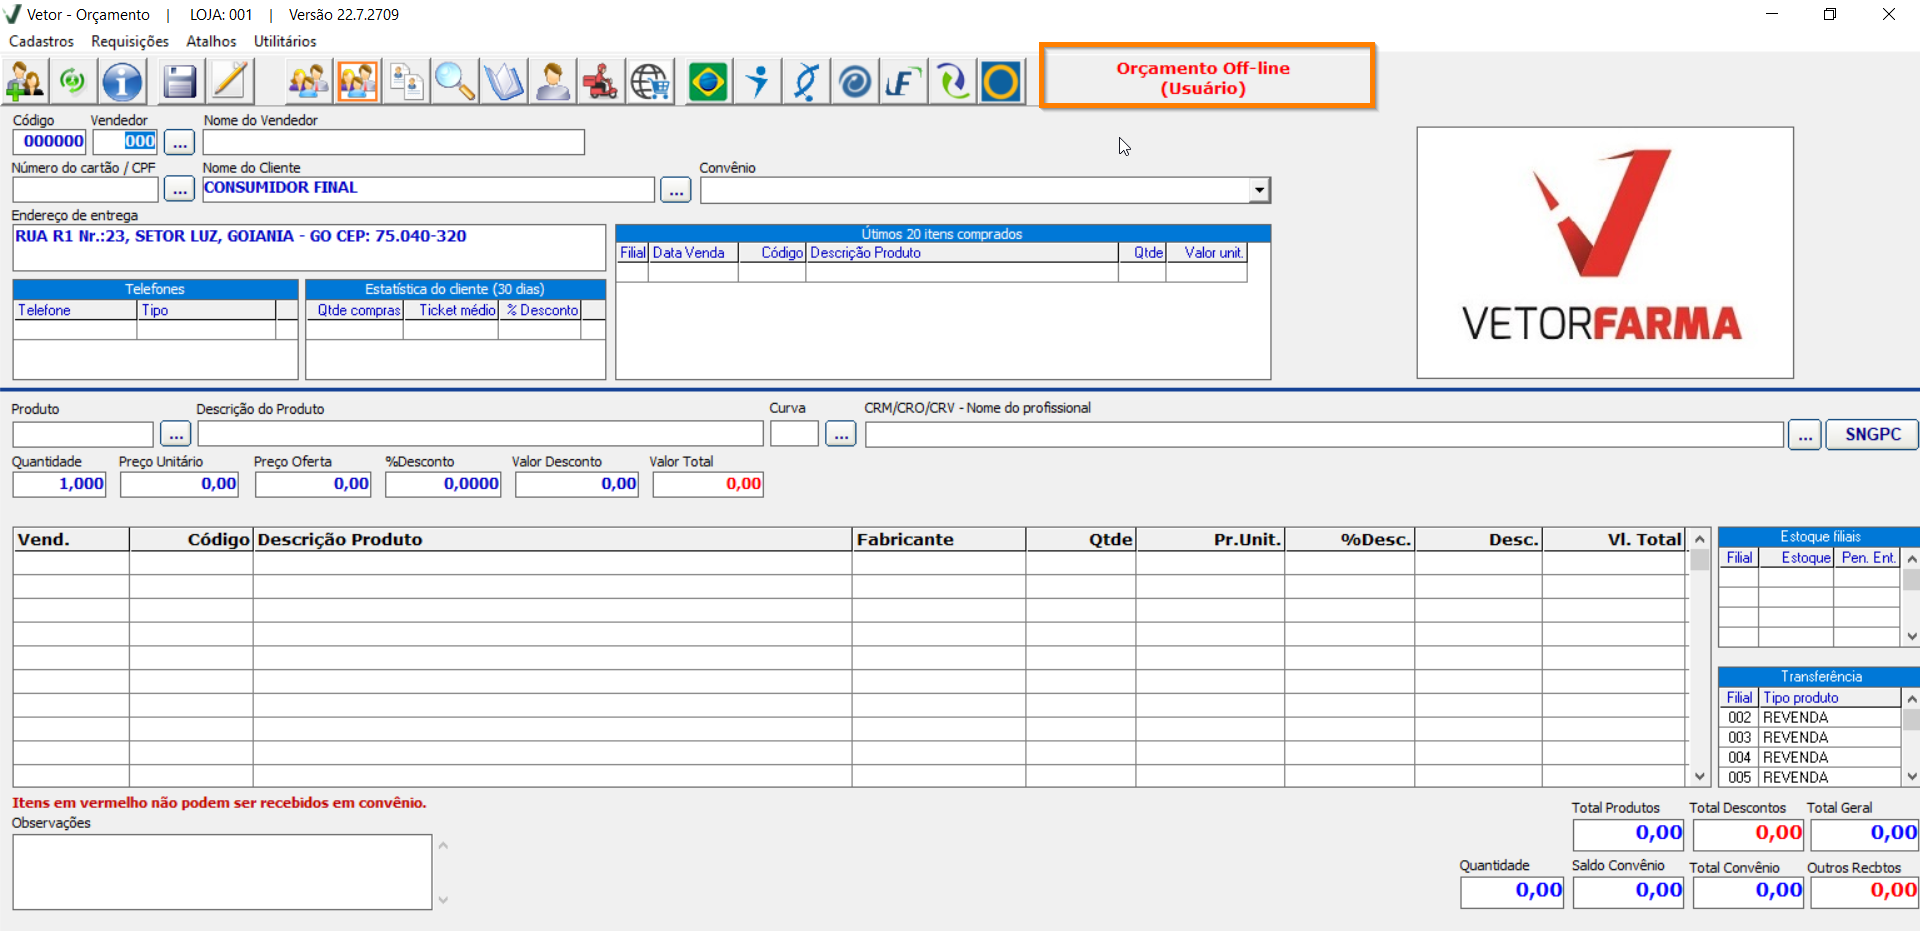Click the blue and green looped arrows icon

tap(952, 82)
